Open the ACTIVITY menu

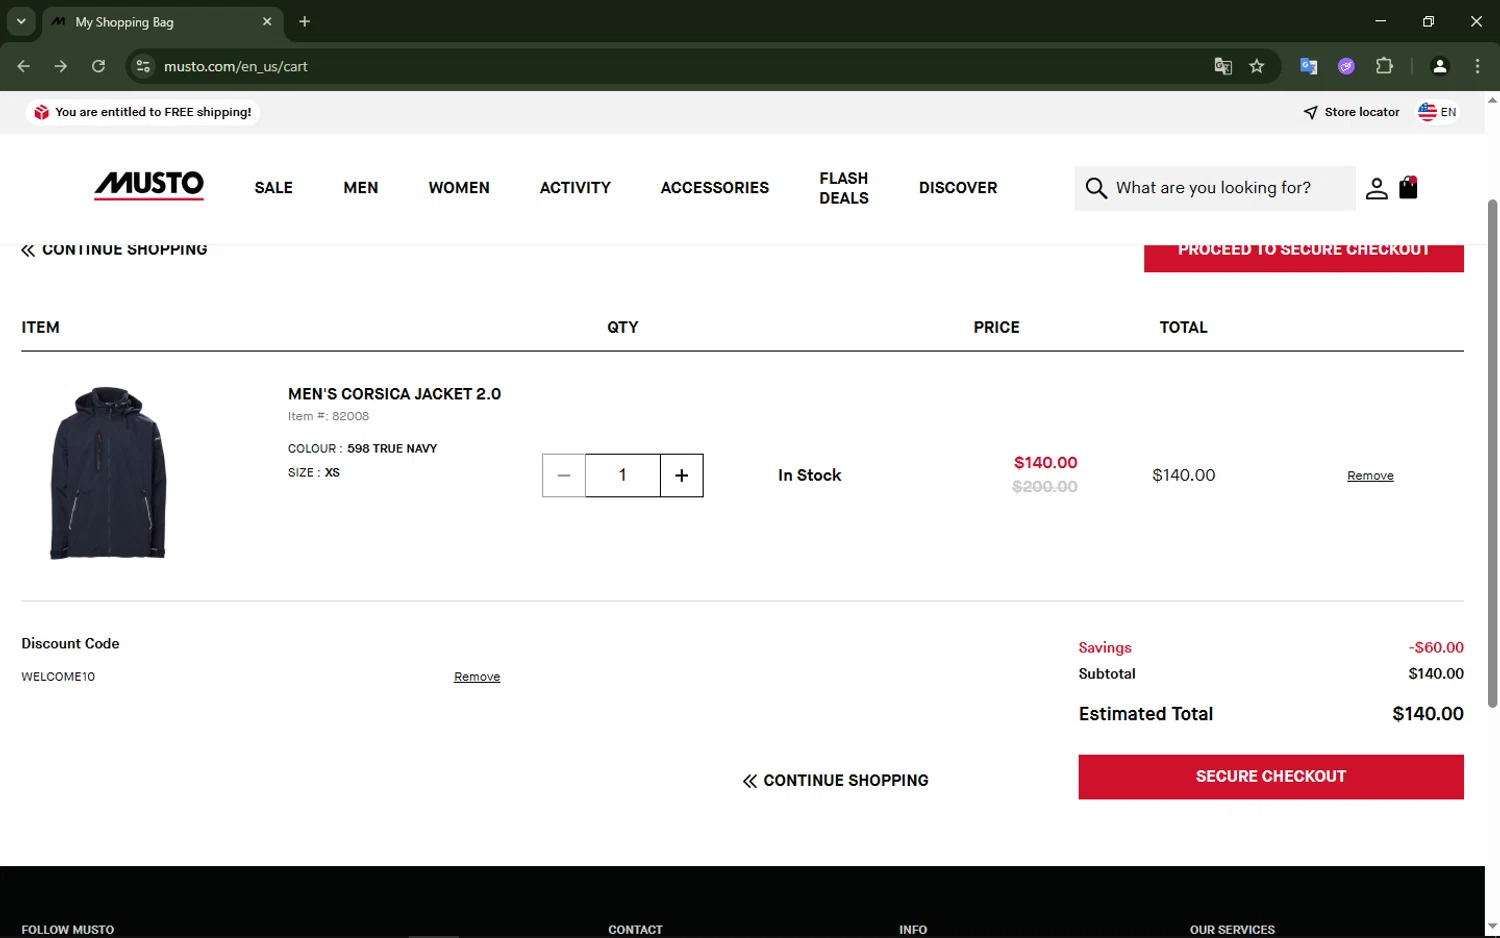[x=575, y=188]
